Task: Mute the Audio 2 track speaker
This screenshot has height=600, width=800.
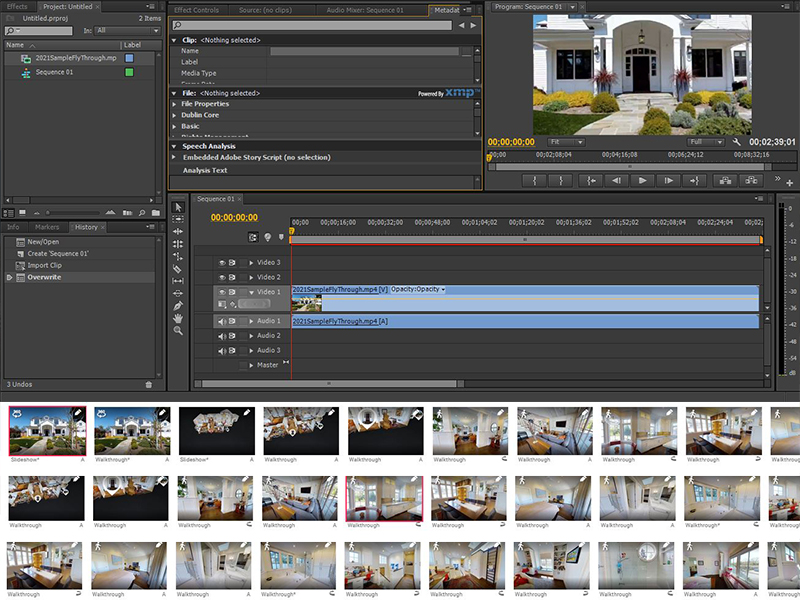Action: point(223,336)
